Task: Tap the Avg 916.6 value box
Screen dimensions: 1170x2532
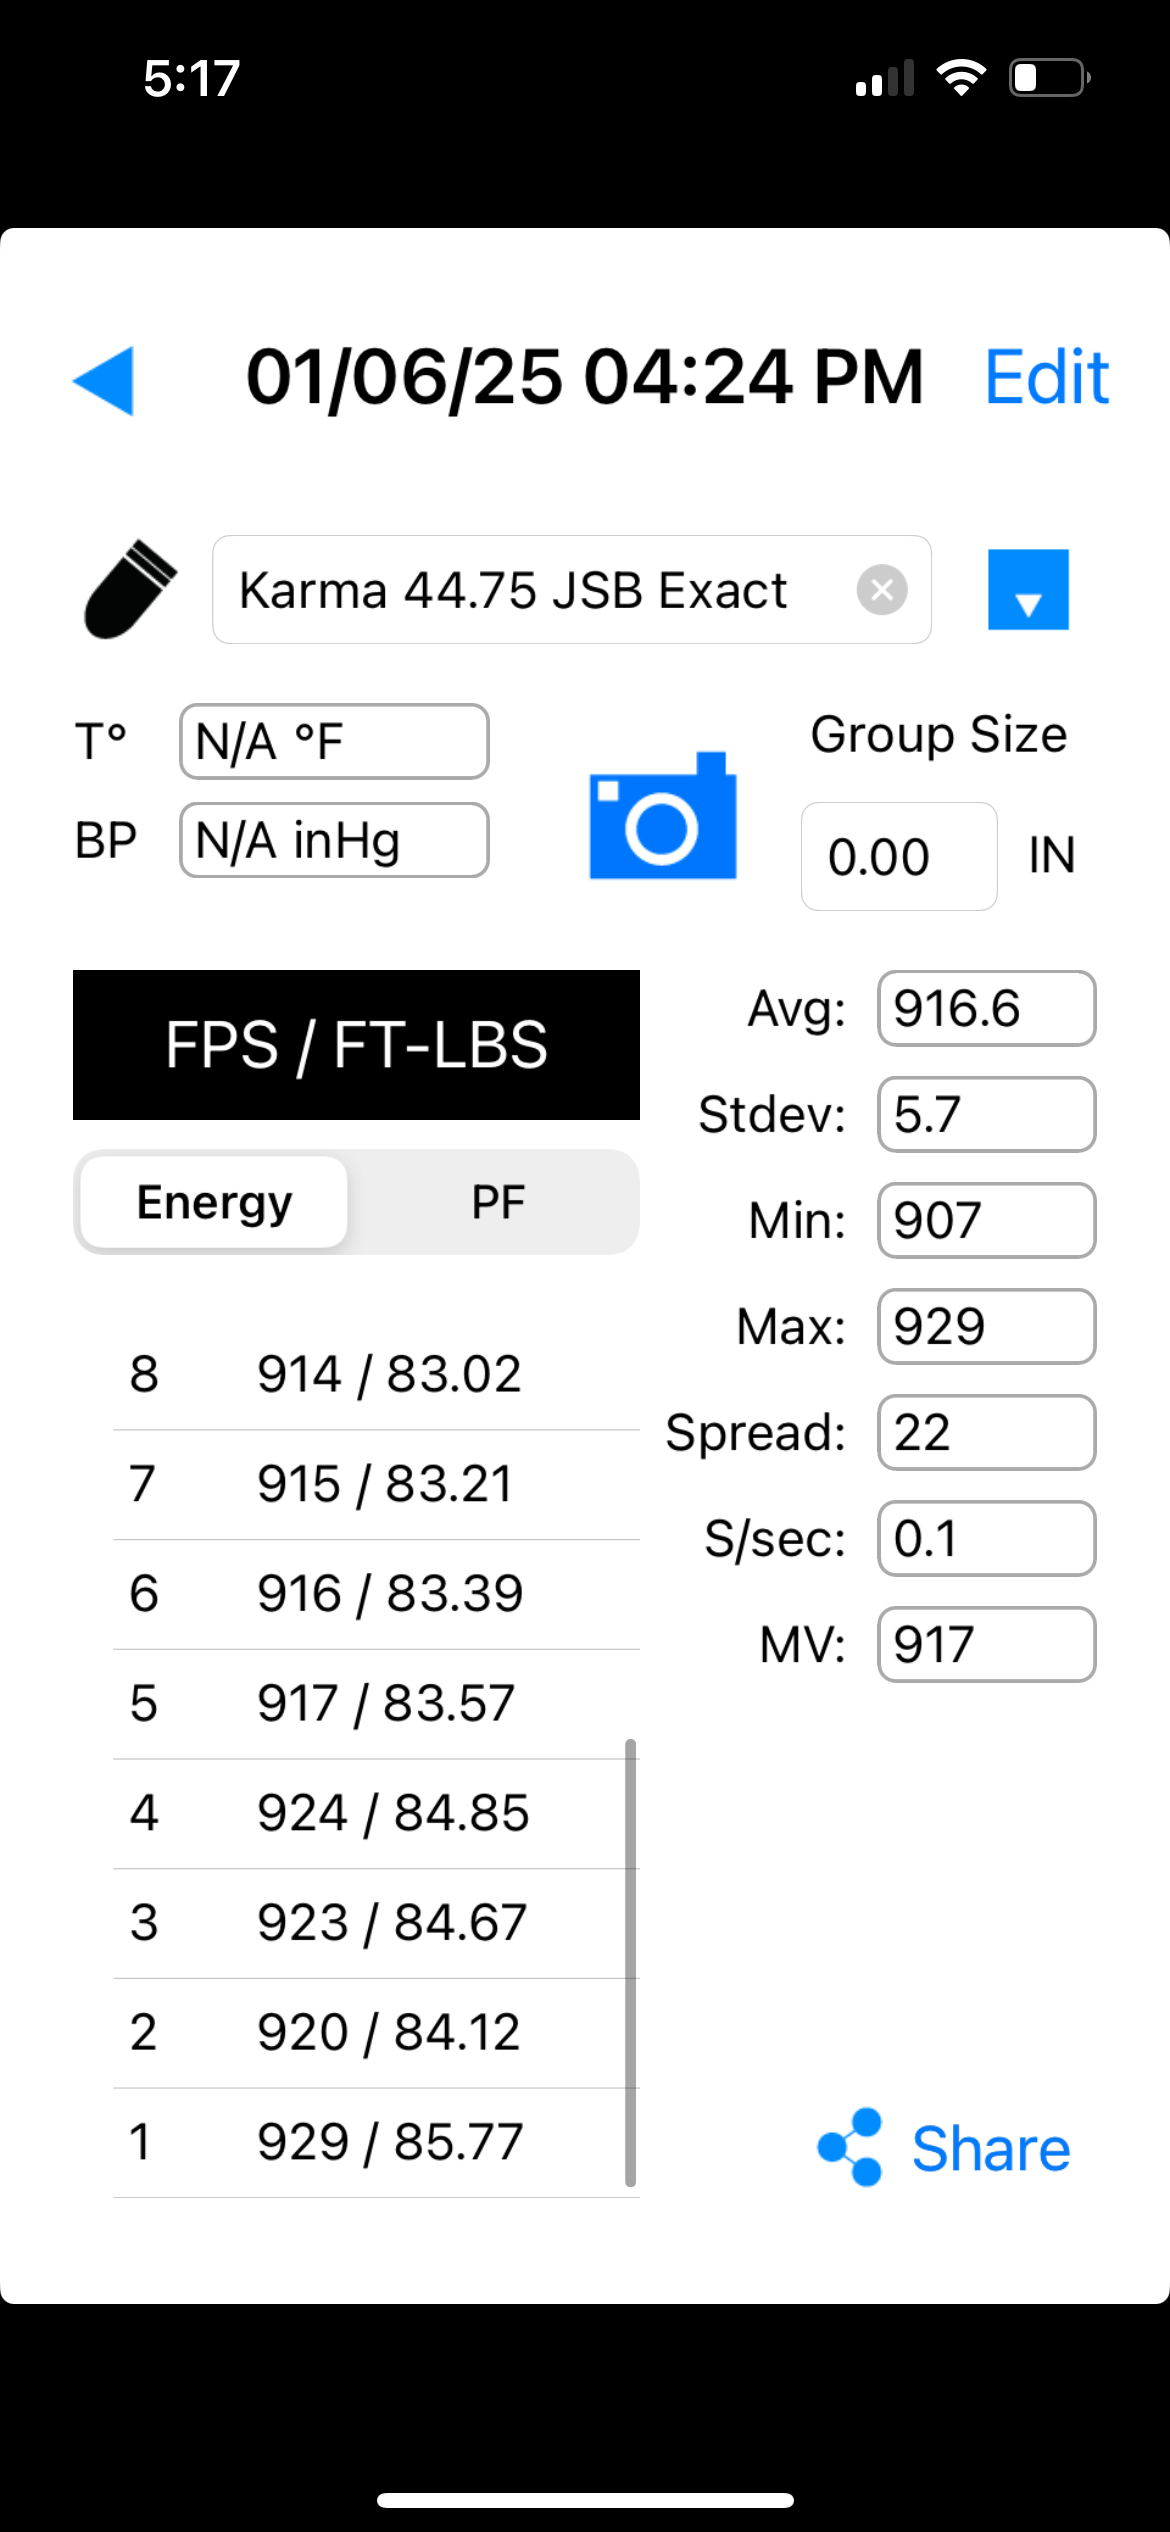Action: 987,1008
